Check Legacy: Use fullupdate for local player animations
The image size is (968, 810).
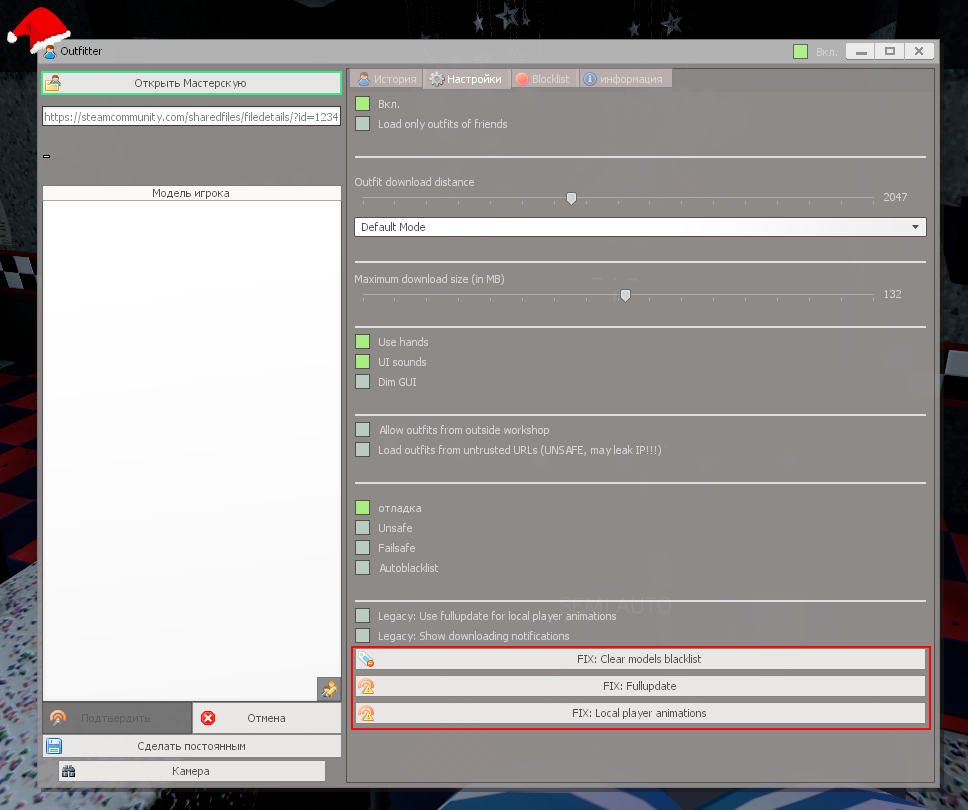(x=363, y=616)
